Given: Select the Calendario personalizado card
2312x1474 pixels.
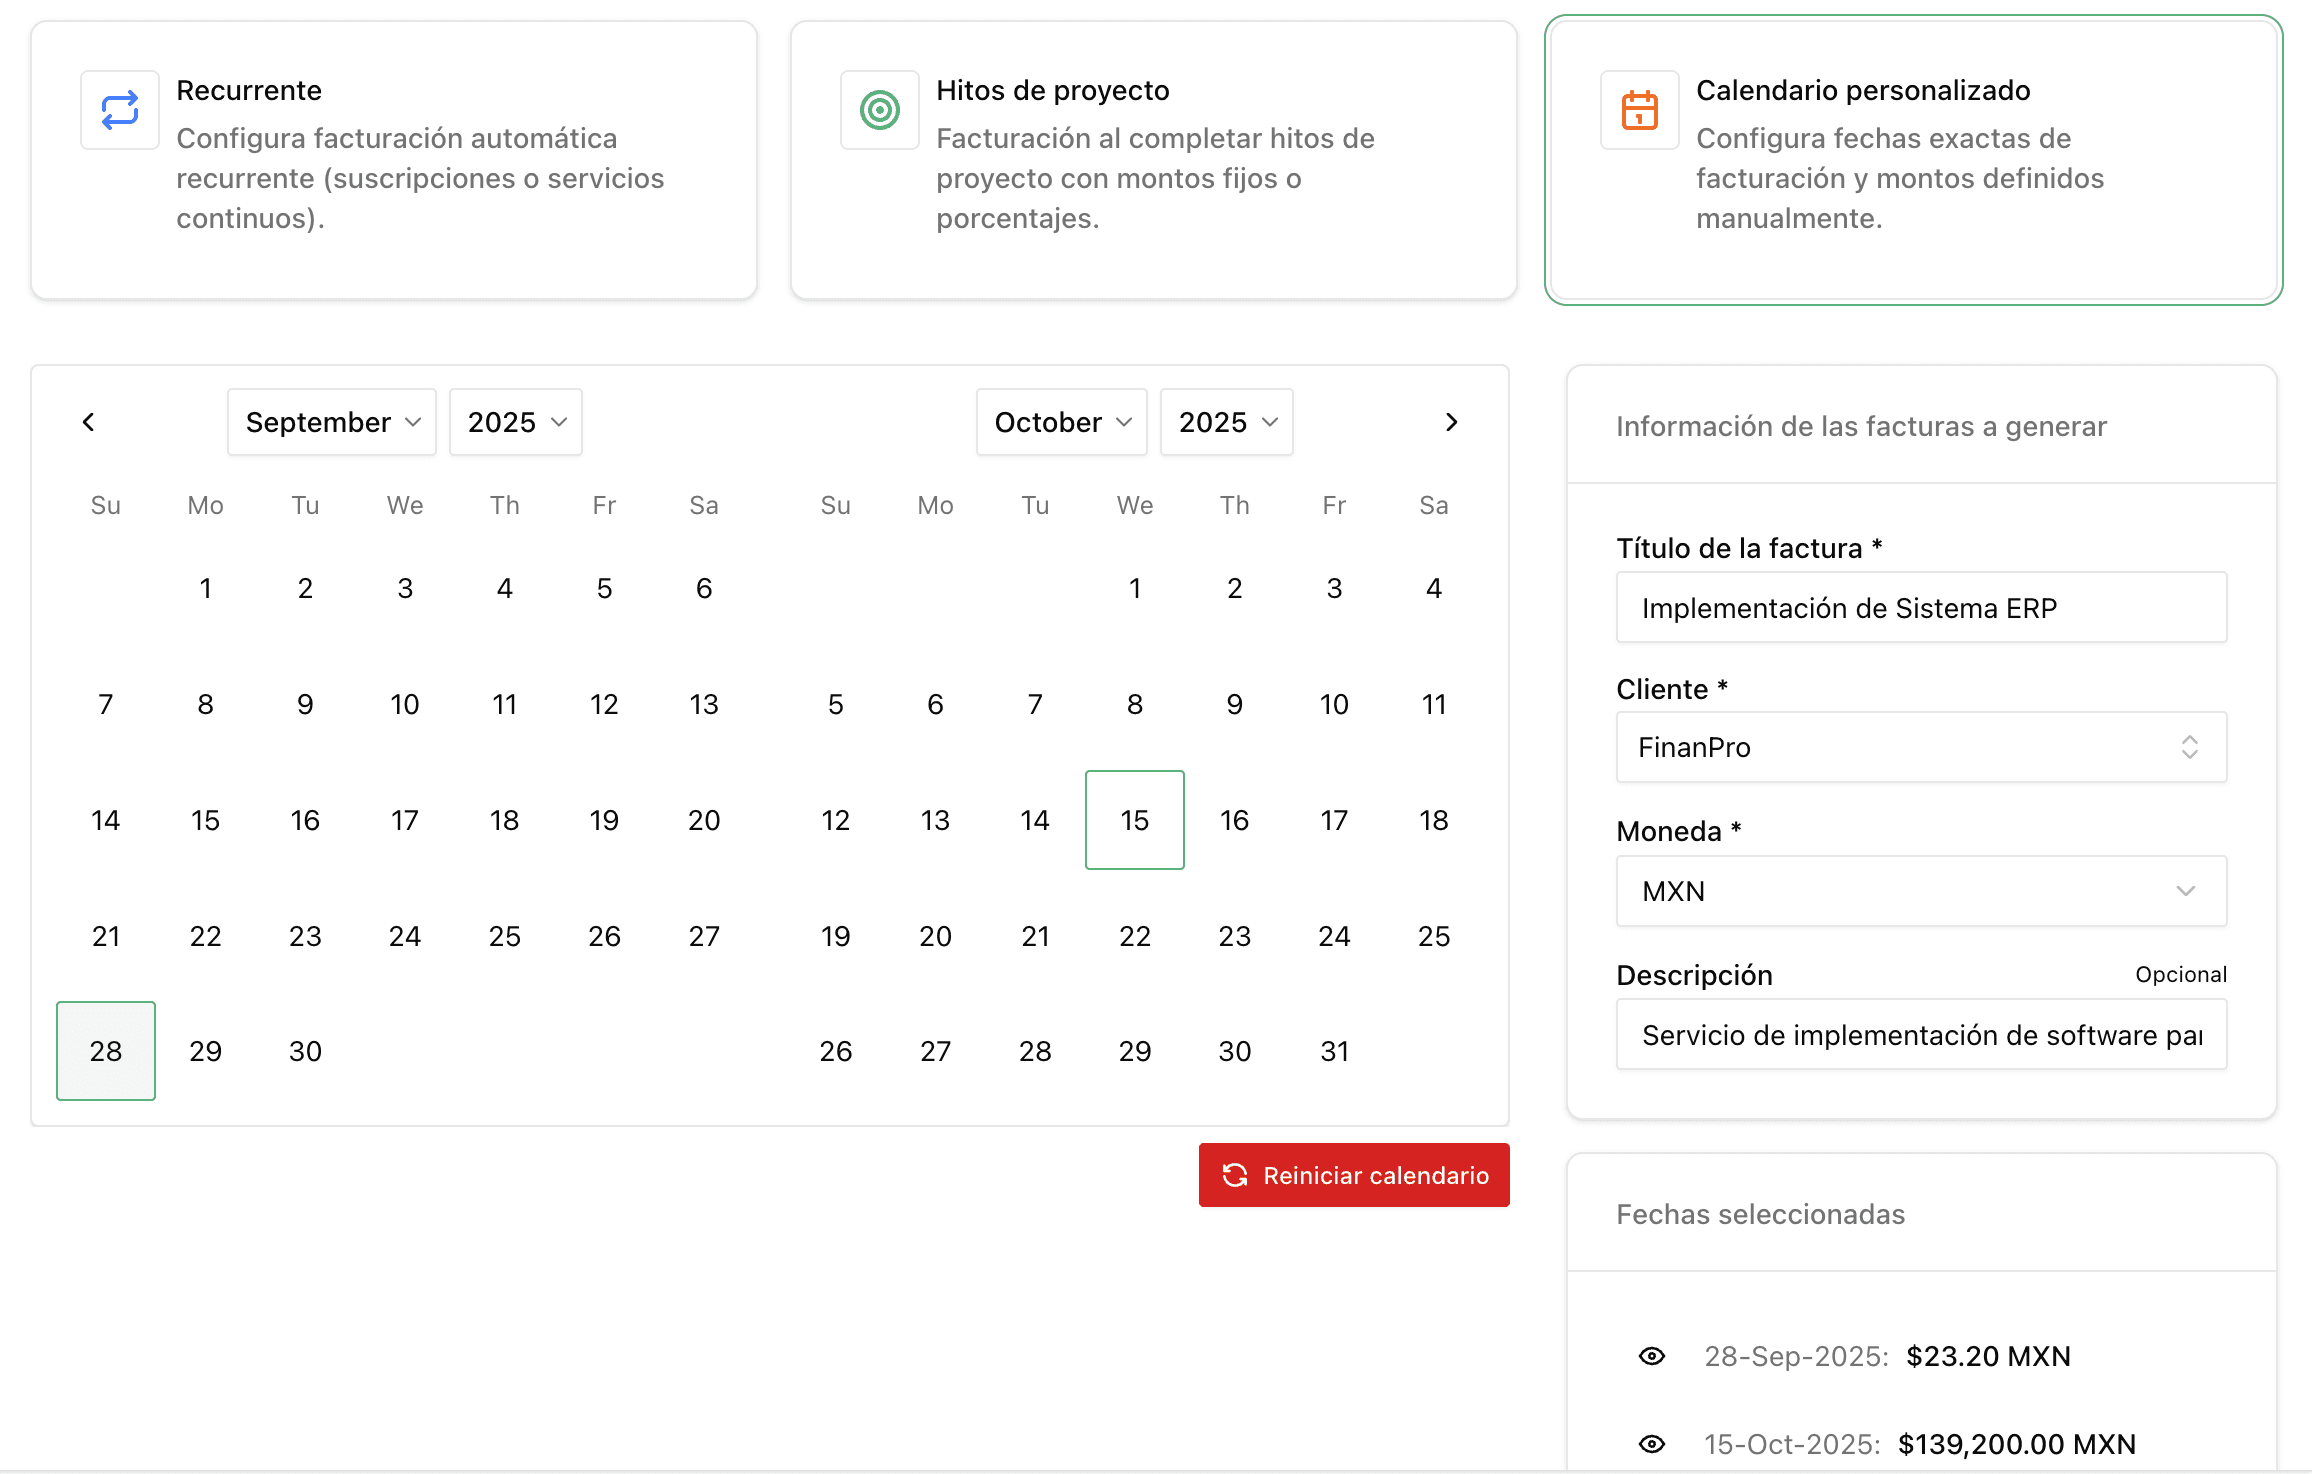Looking at the screenshot, I should pyautogui.click(x=1913, y=158).
